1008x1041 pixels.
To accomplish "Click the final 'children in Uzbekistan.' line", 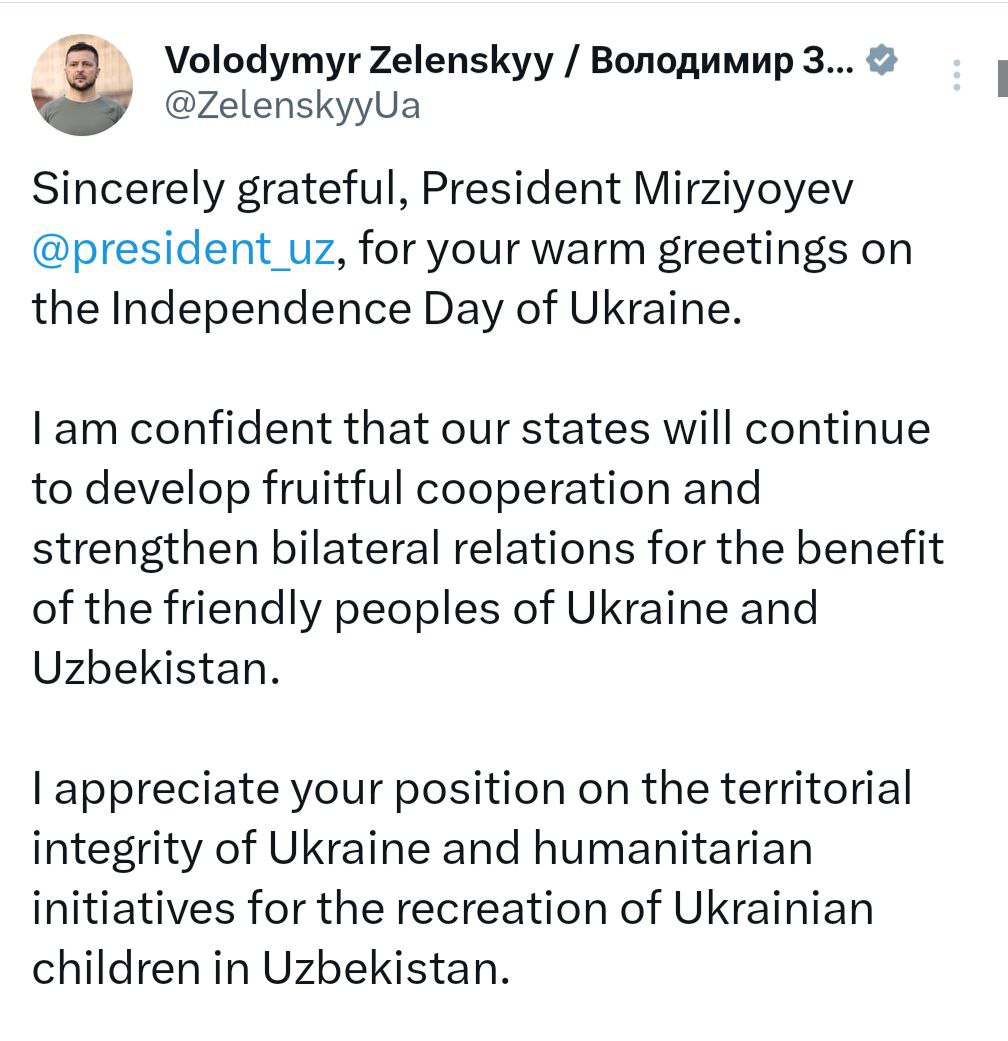I will [x=271, y=969].
